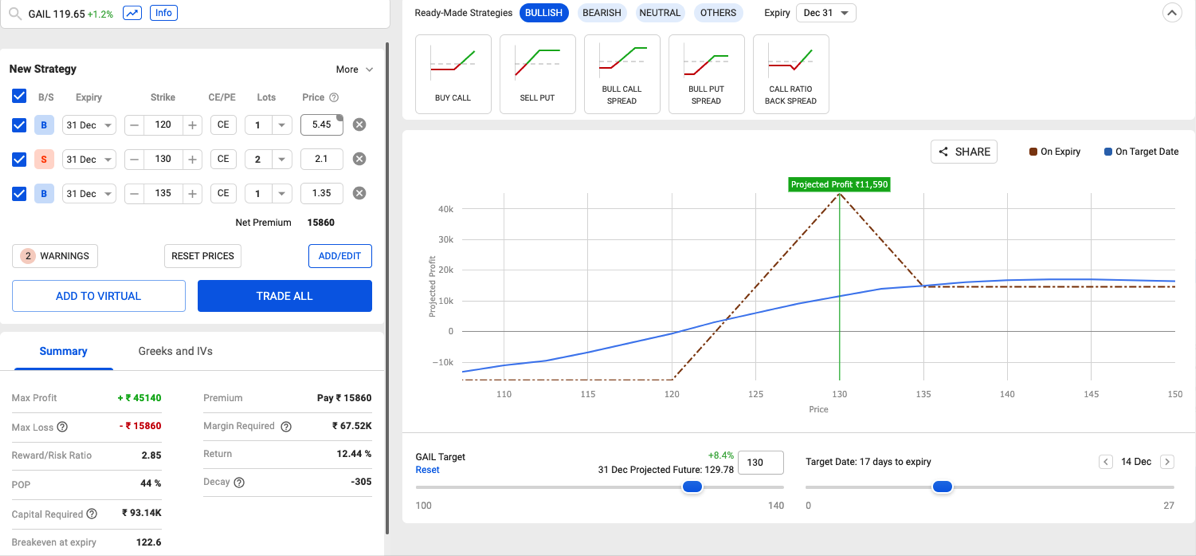Reset the GAIL target price
Image resolution: width=1196 pixels, height=556 pixels.
[x=427, y=470]
